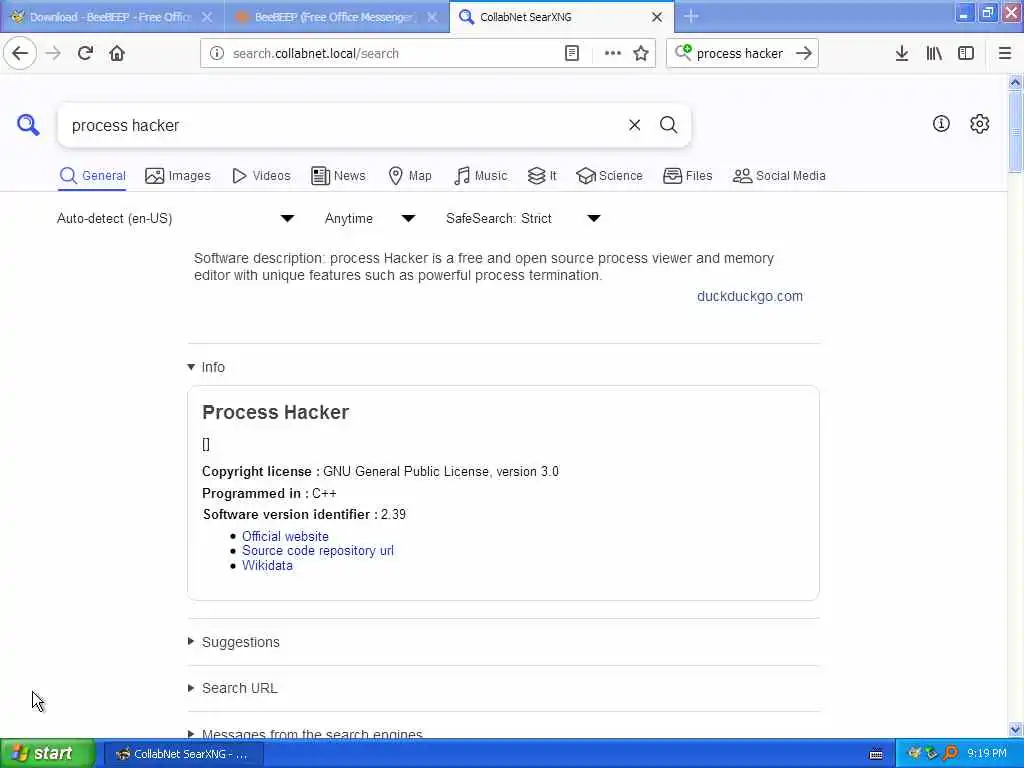Show the sidebars panel icon

click(966, 54)
